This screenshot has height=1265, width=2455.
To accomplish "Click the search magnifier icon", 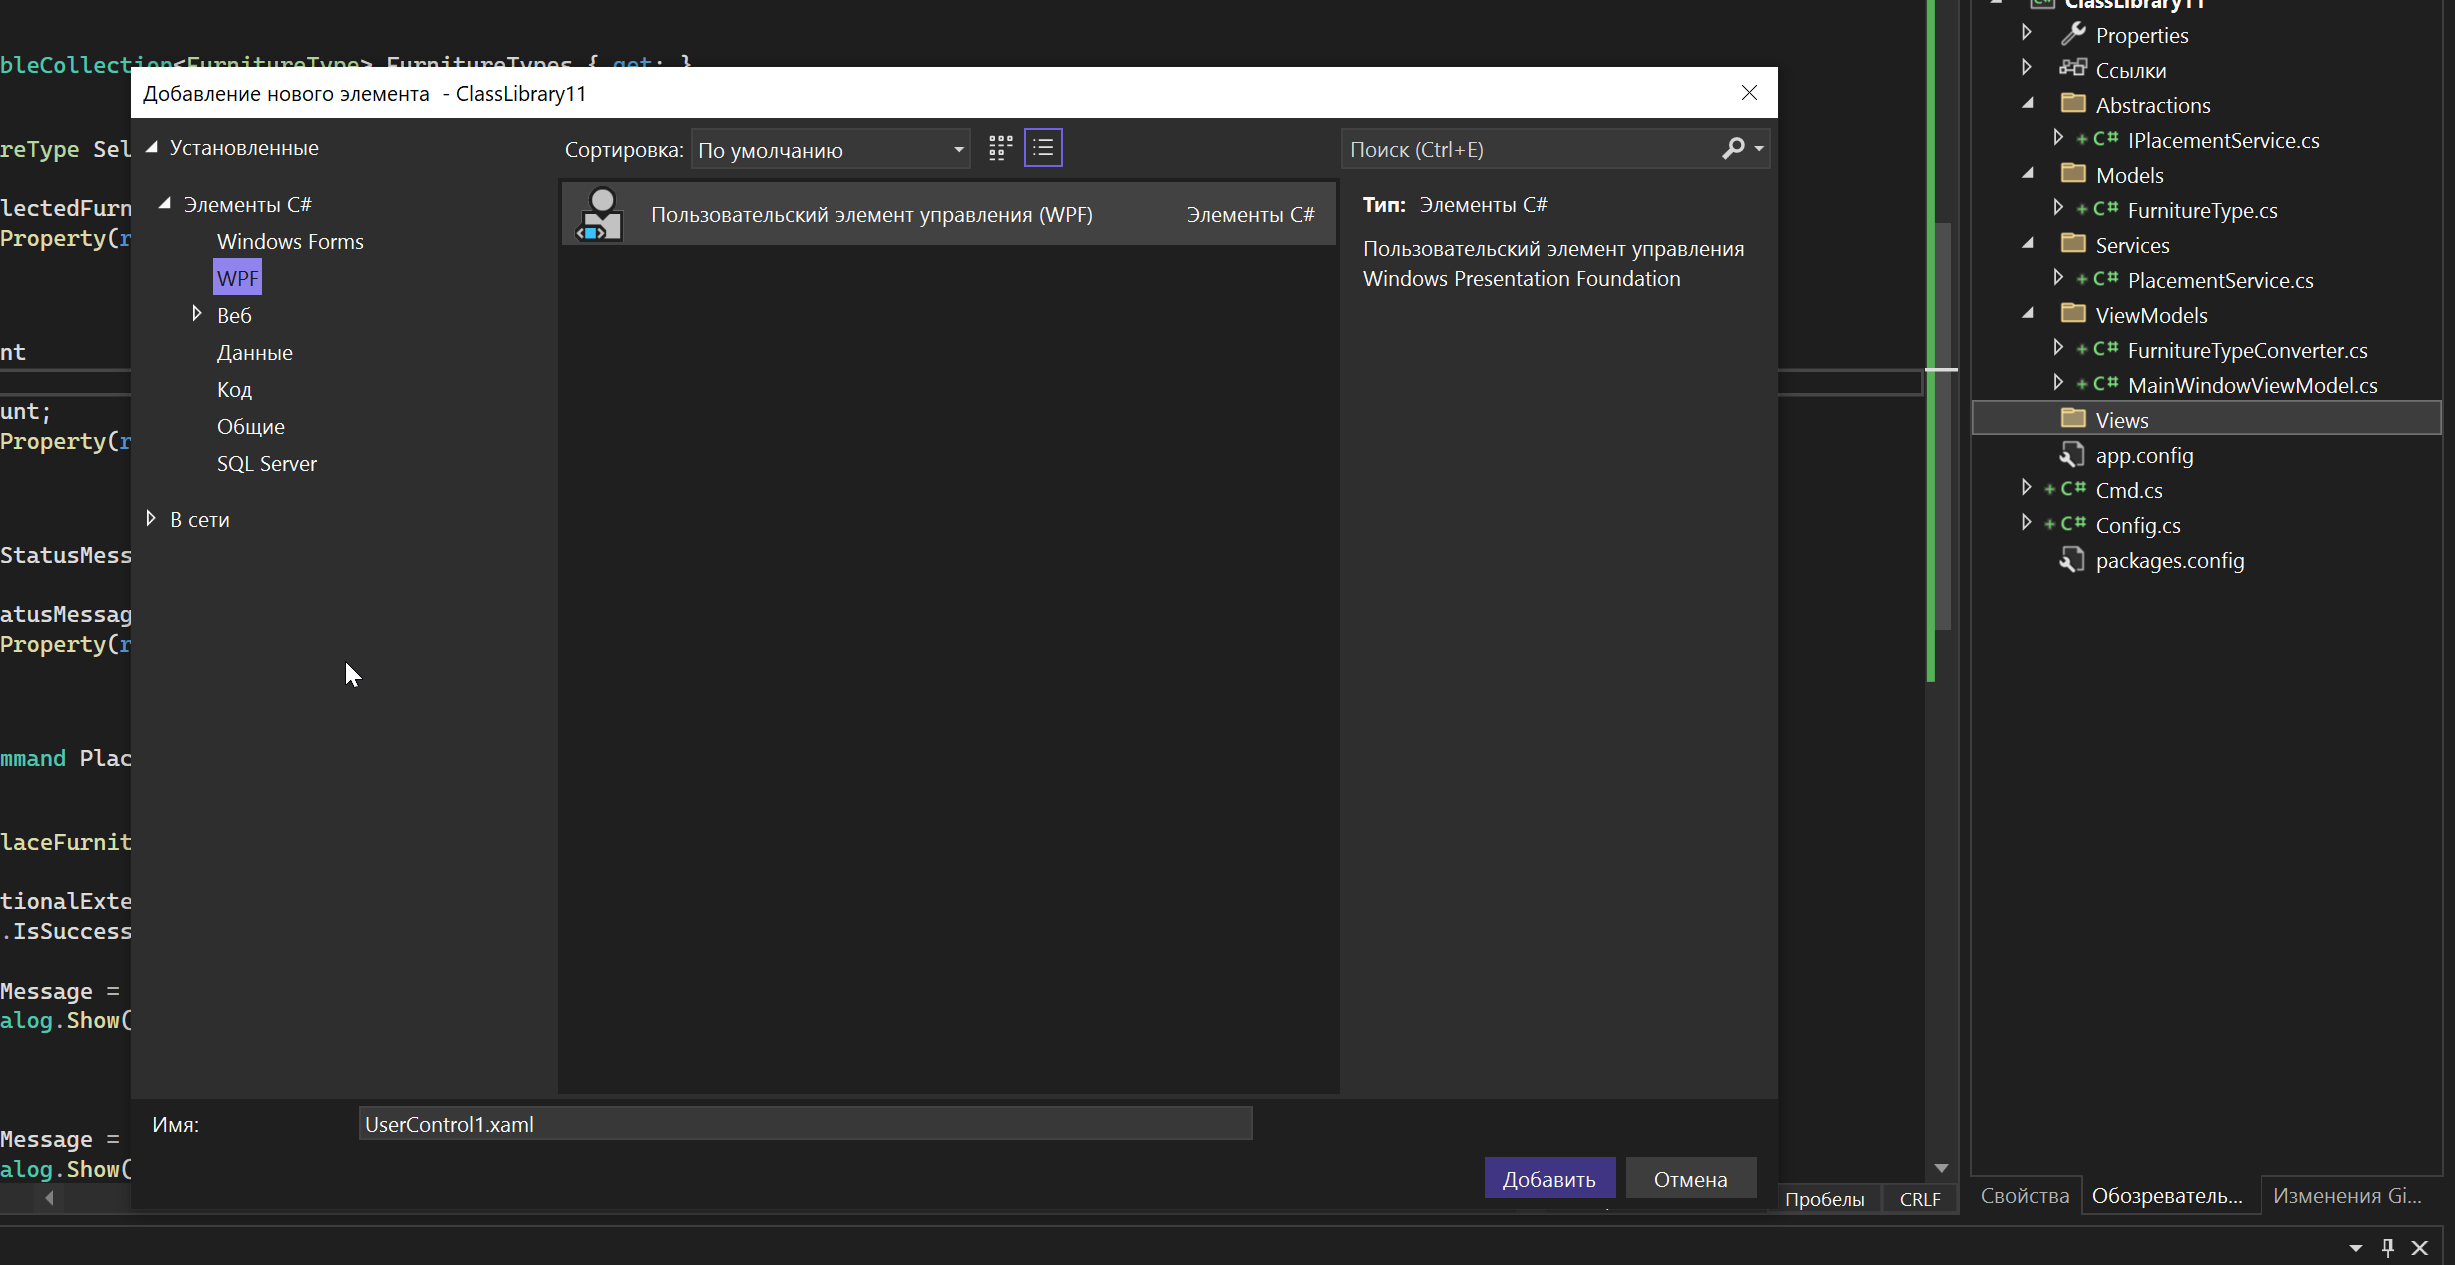I will 1733,148.
